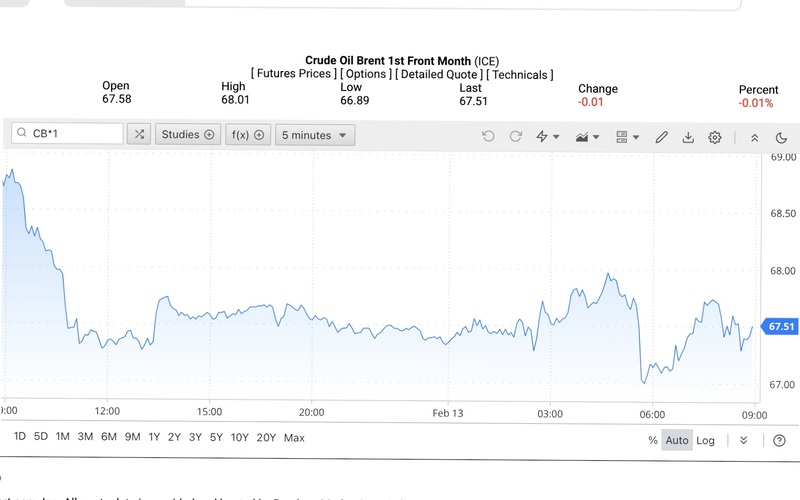Open chart settings gear

(715, 136)
